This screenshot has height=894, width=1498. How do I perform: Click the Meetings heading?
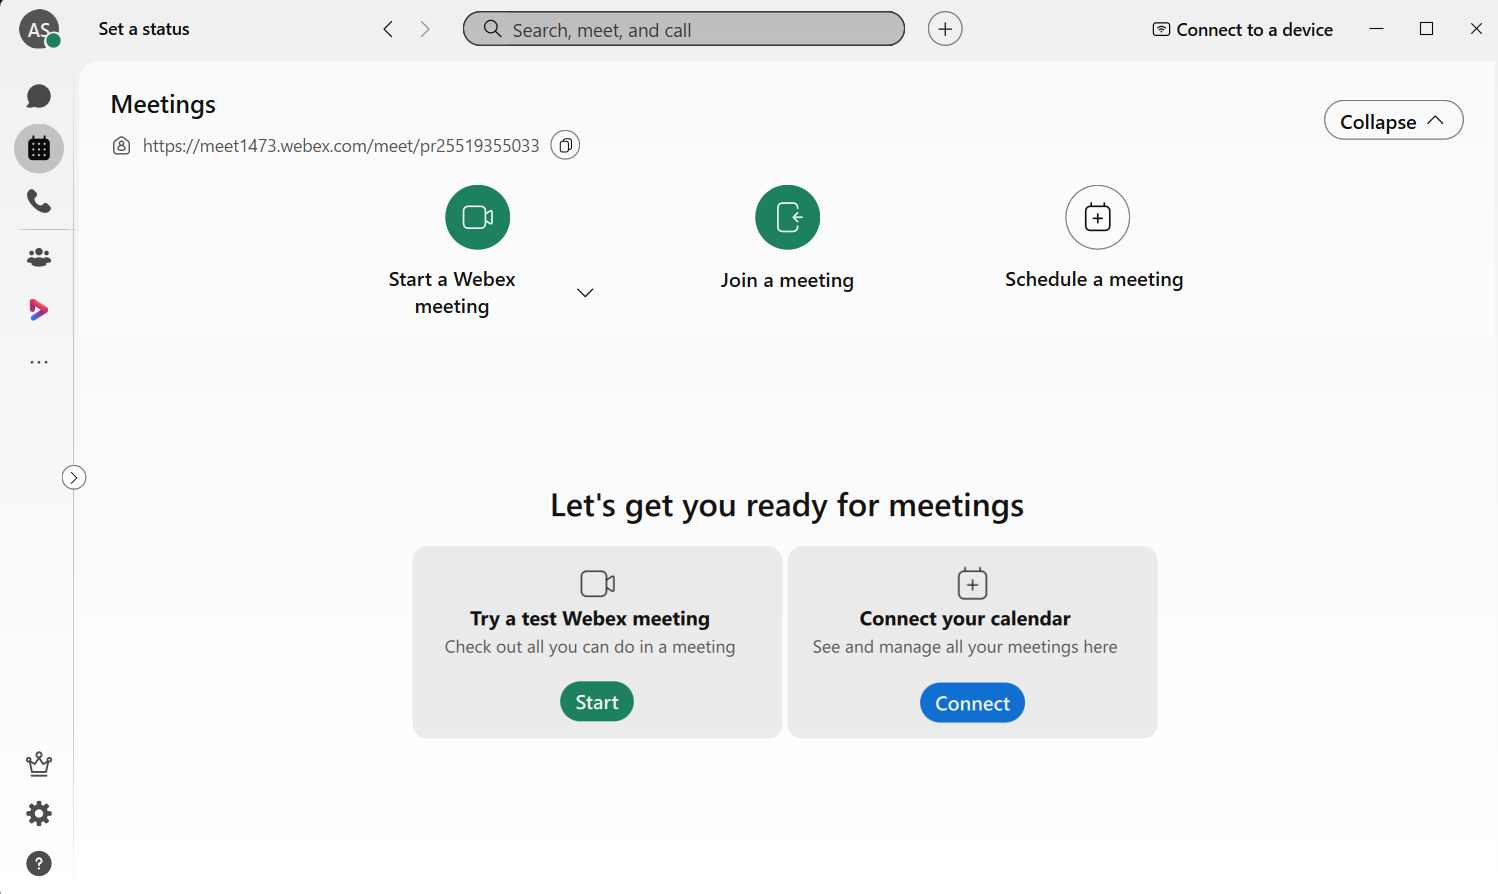tap(163, 104)
